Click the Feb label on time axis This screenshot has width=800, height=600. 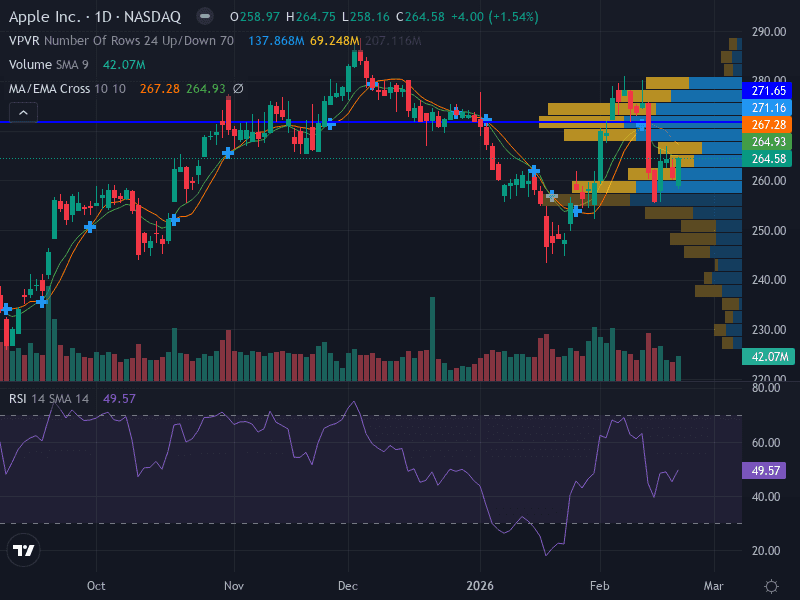click(x=599, y=586)
